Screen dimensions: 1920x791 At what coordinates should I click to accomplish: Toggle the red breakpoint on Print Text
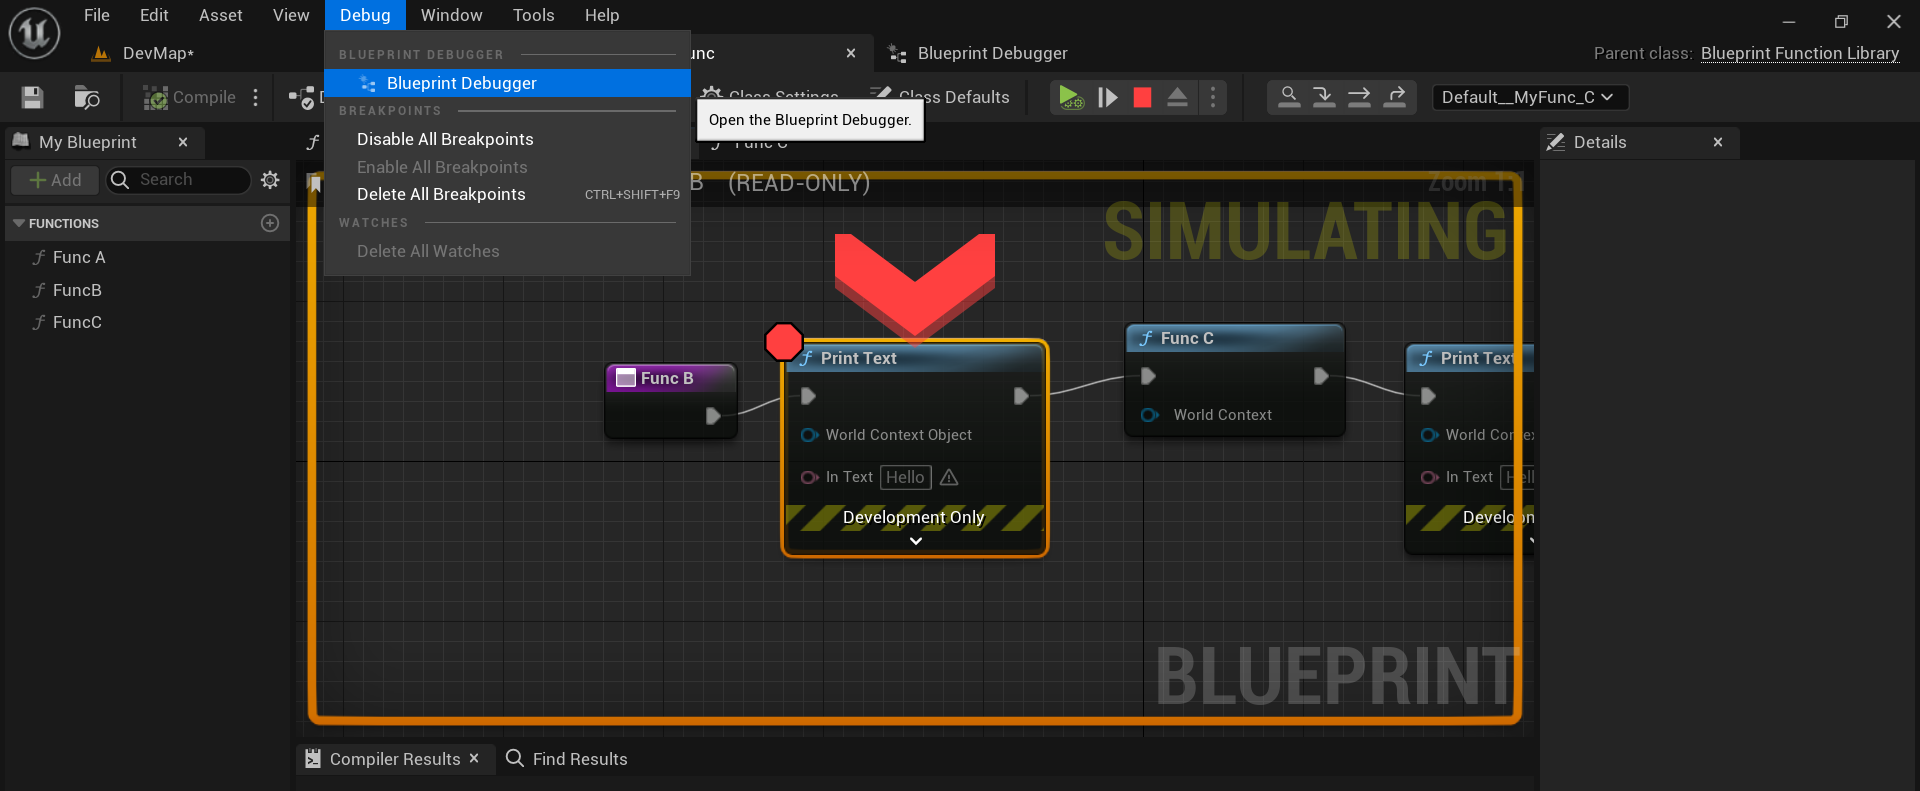784,342
